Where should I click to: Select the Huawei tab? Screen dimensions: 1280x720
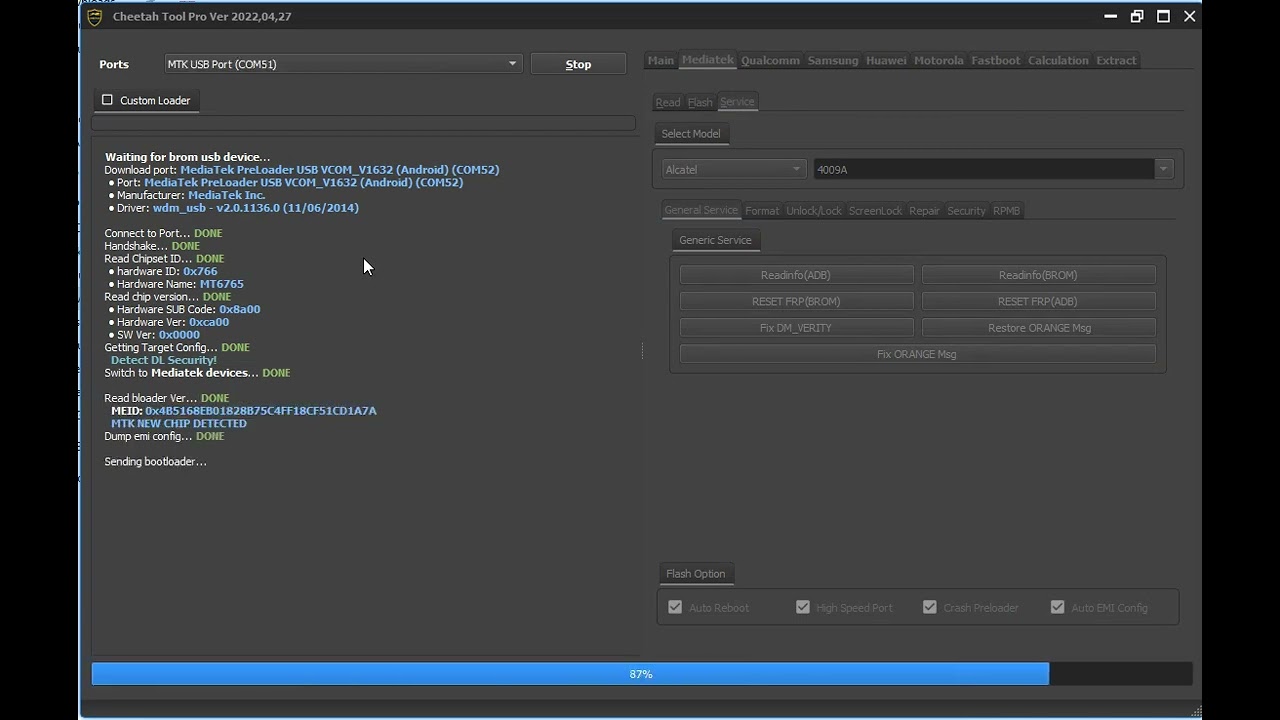[886, 60]
